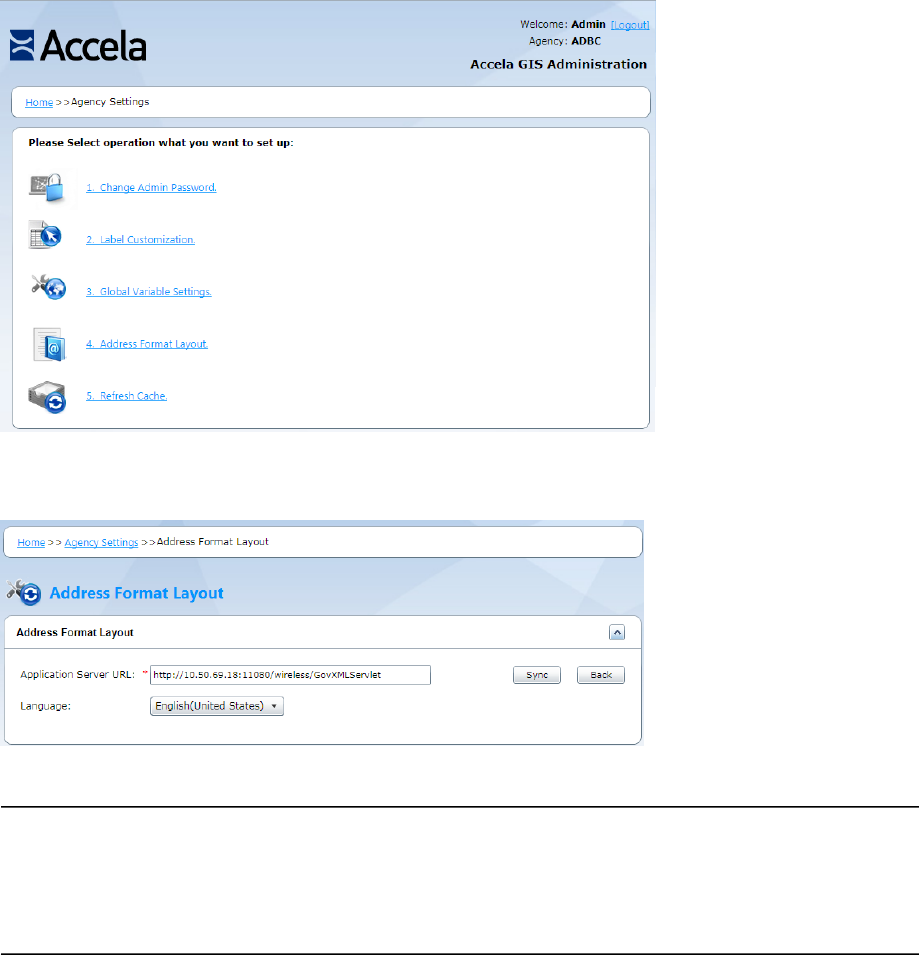The image size is (919, 955).
Task: Click the Application Server URL label
Action: coord(77,675)
